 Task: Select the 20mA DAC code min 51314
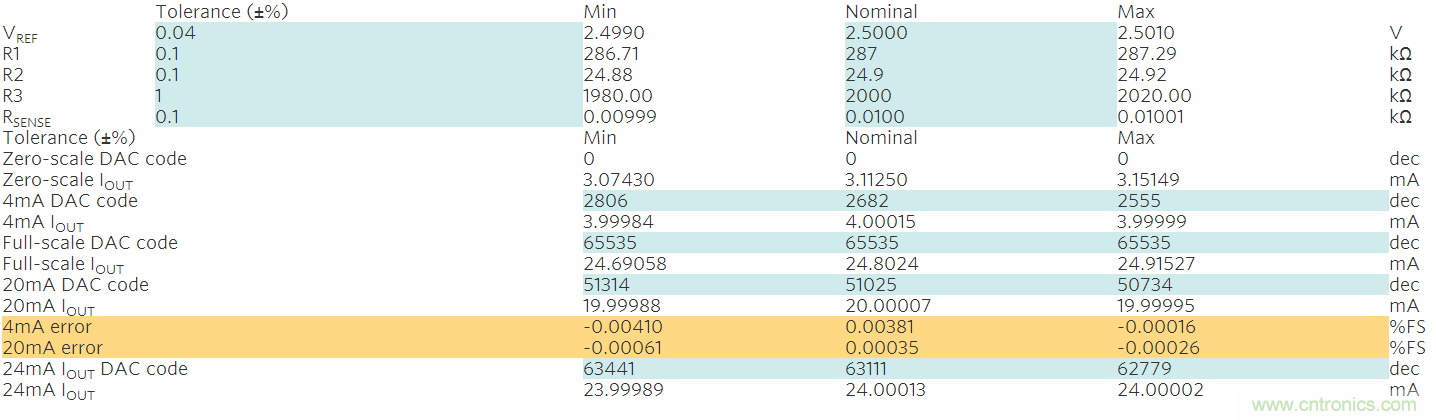pos(608,285)
